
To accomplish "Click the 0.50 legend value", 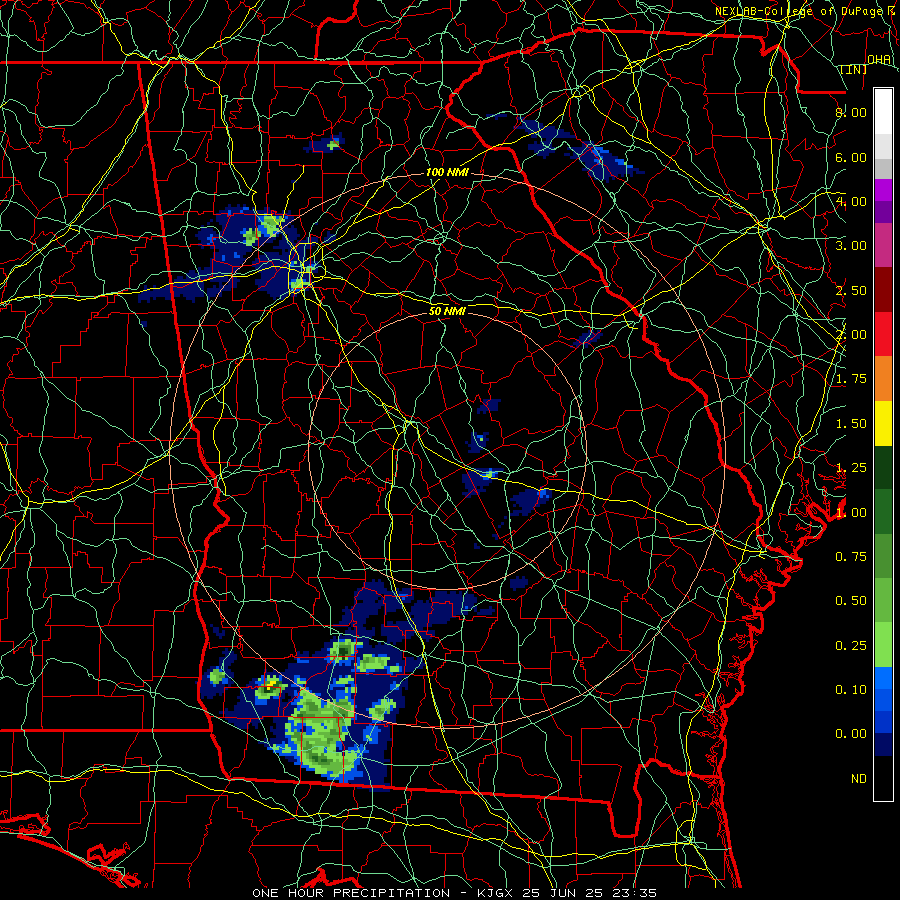I will point(851,601).
